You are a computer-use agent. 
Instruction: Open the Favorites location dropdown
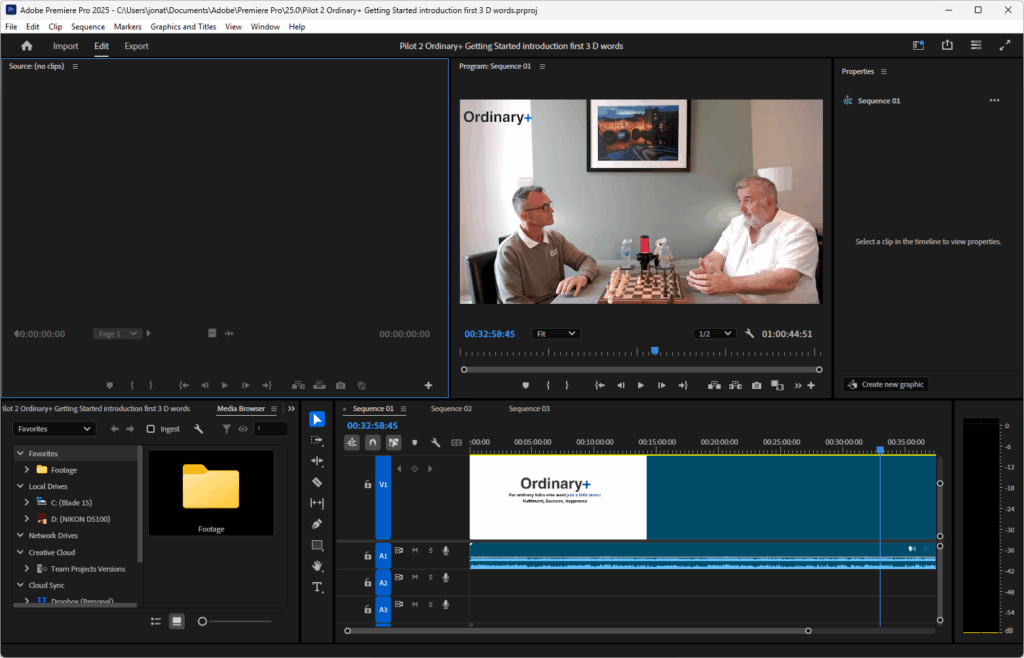tap(54, 429)
